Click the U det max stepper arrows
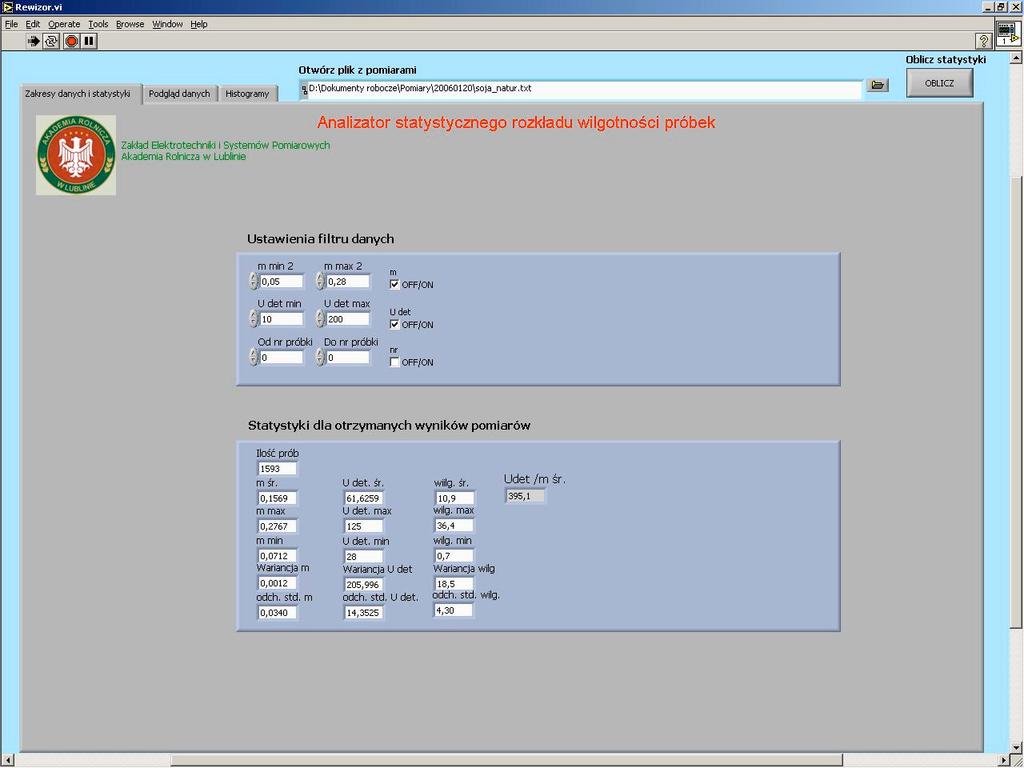The width and height of the screenshot is (1024, 768). (320, 319)
